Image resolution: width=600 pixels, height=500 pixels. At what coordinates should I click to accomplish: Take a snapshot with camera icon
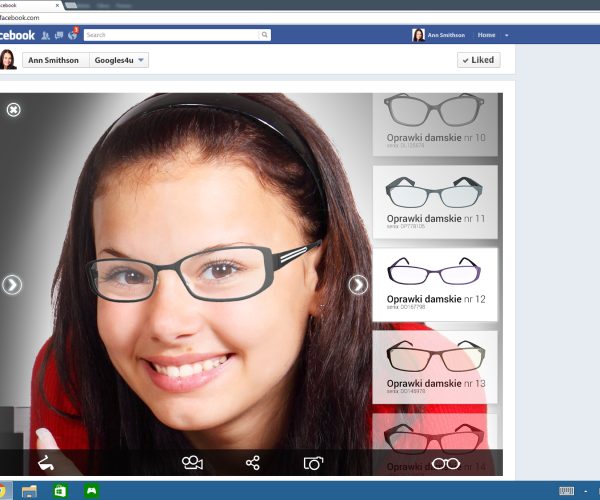pyautogui.click(x=313, y=463)
